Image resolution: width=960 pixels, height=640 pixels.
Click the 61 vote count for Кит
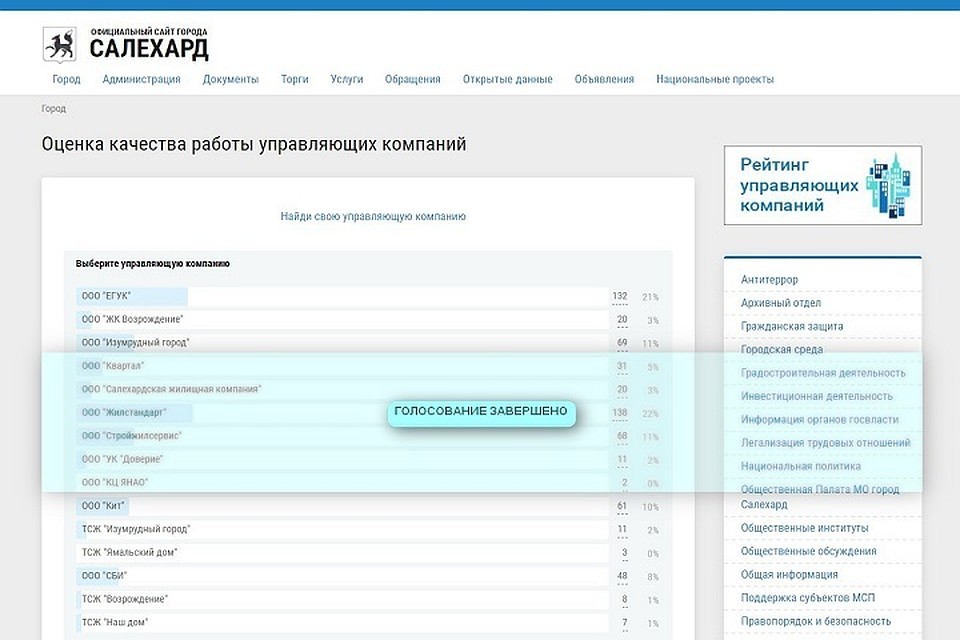pyautogui.click(x=622, y=506)
